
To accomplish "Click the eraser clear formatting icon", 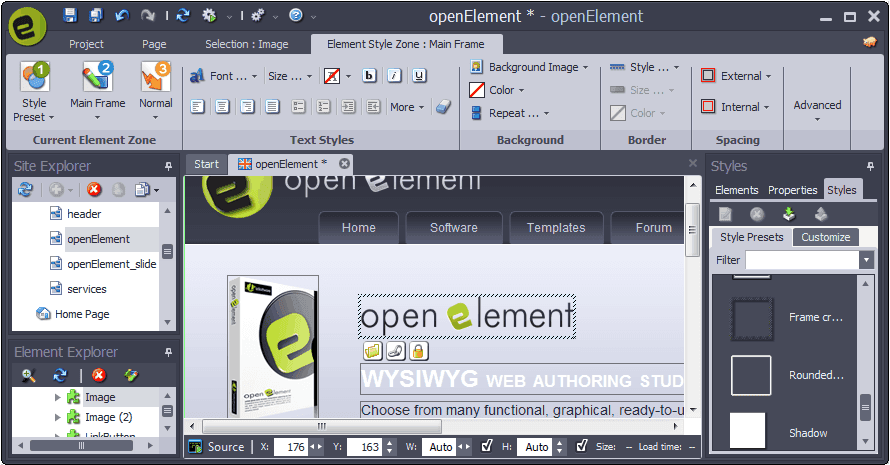I will [443, 107].
